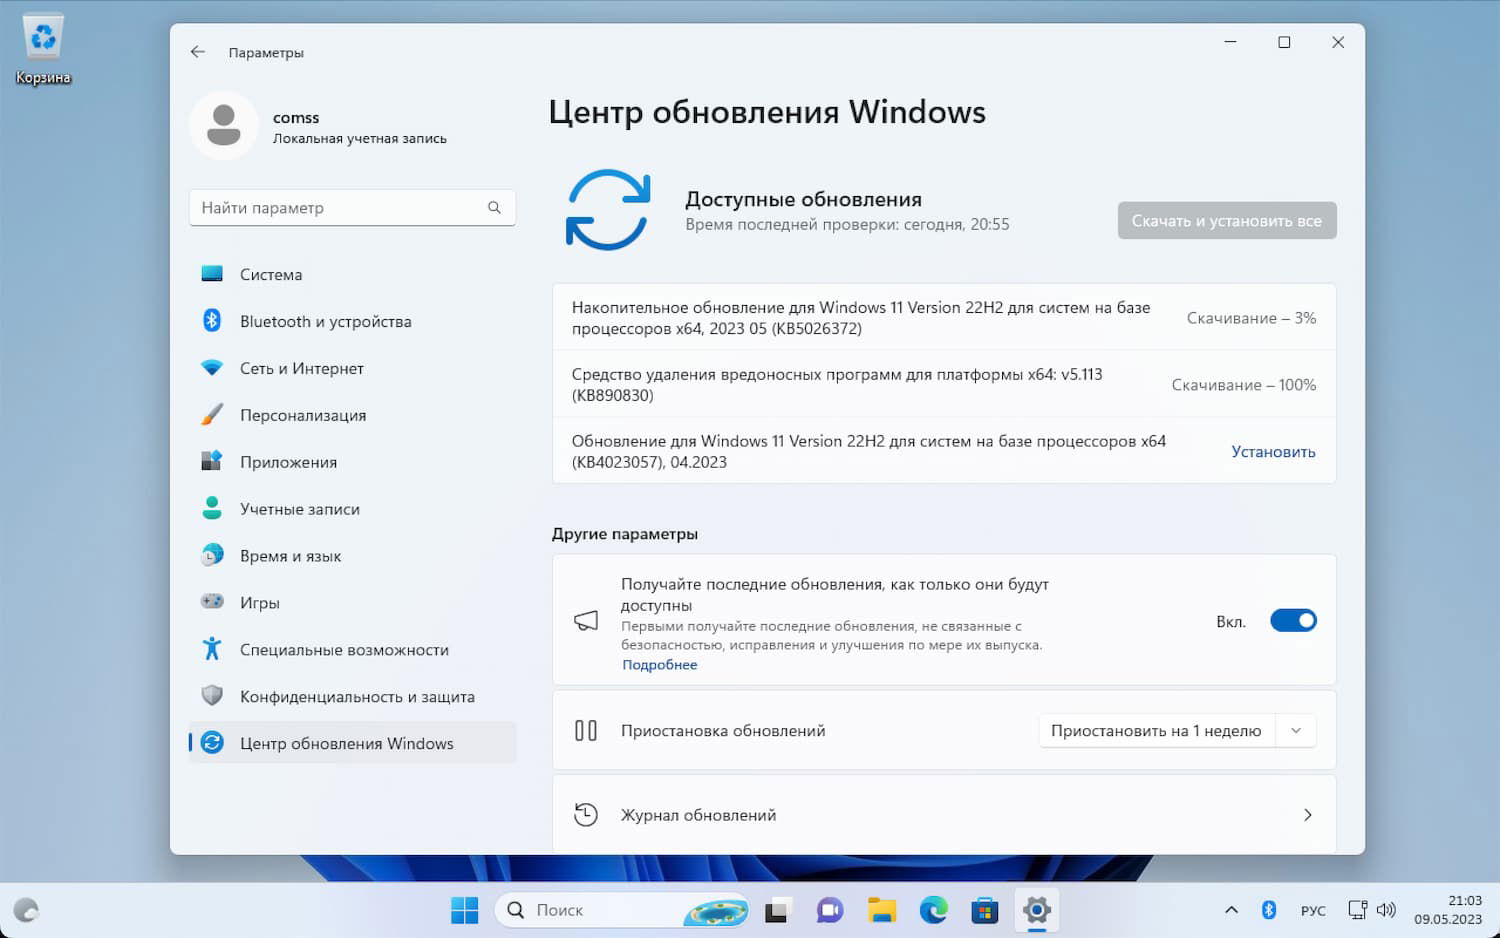This screenshot has height=938, width=1500.
Task: Click the megaphone icon beside latest updates option
Action: point(586,621)
